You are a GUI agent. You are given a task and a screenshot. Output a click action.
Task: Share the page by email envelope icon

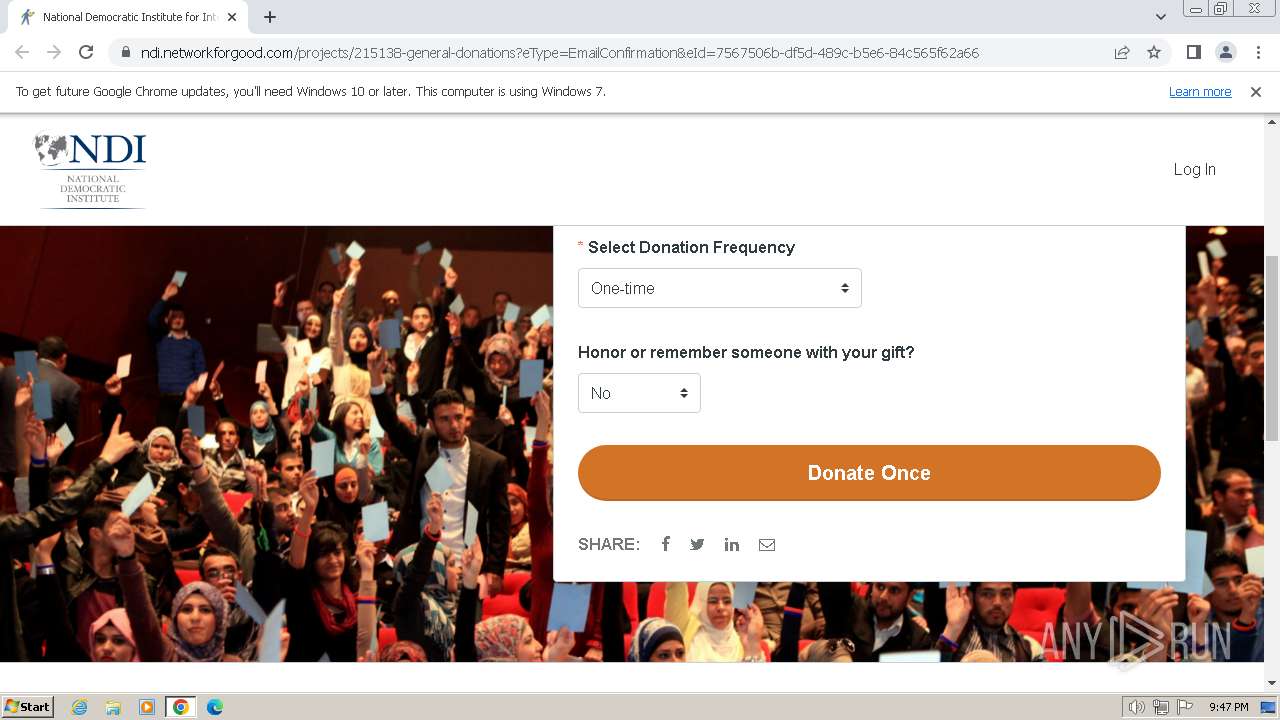[767, 544]
